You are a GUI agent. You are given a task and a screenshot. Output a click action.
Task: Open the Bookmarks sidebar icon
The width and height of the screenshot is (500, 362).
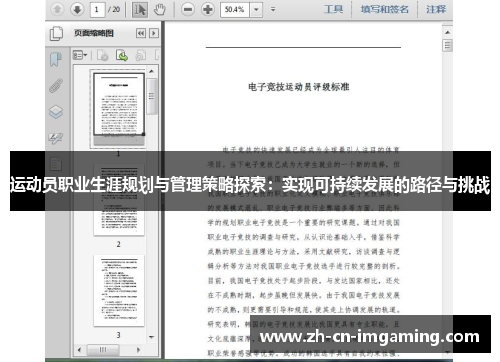(x=56, y=59)
